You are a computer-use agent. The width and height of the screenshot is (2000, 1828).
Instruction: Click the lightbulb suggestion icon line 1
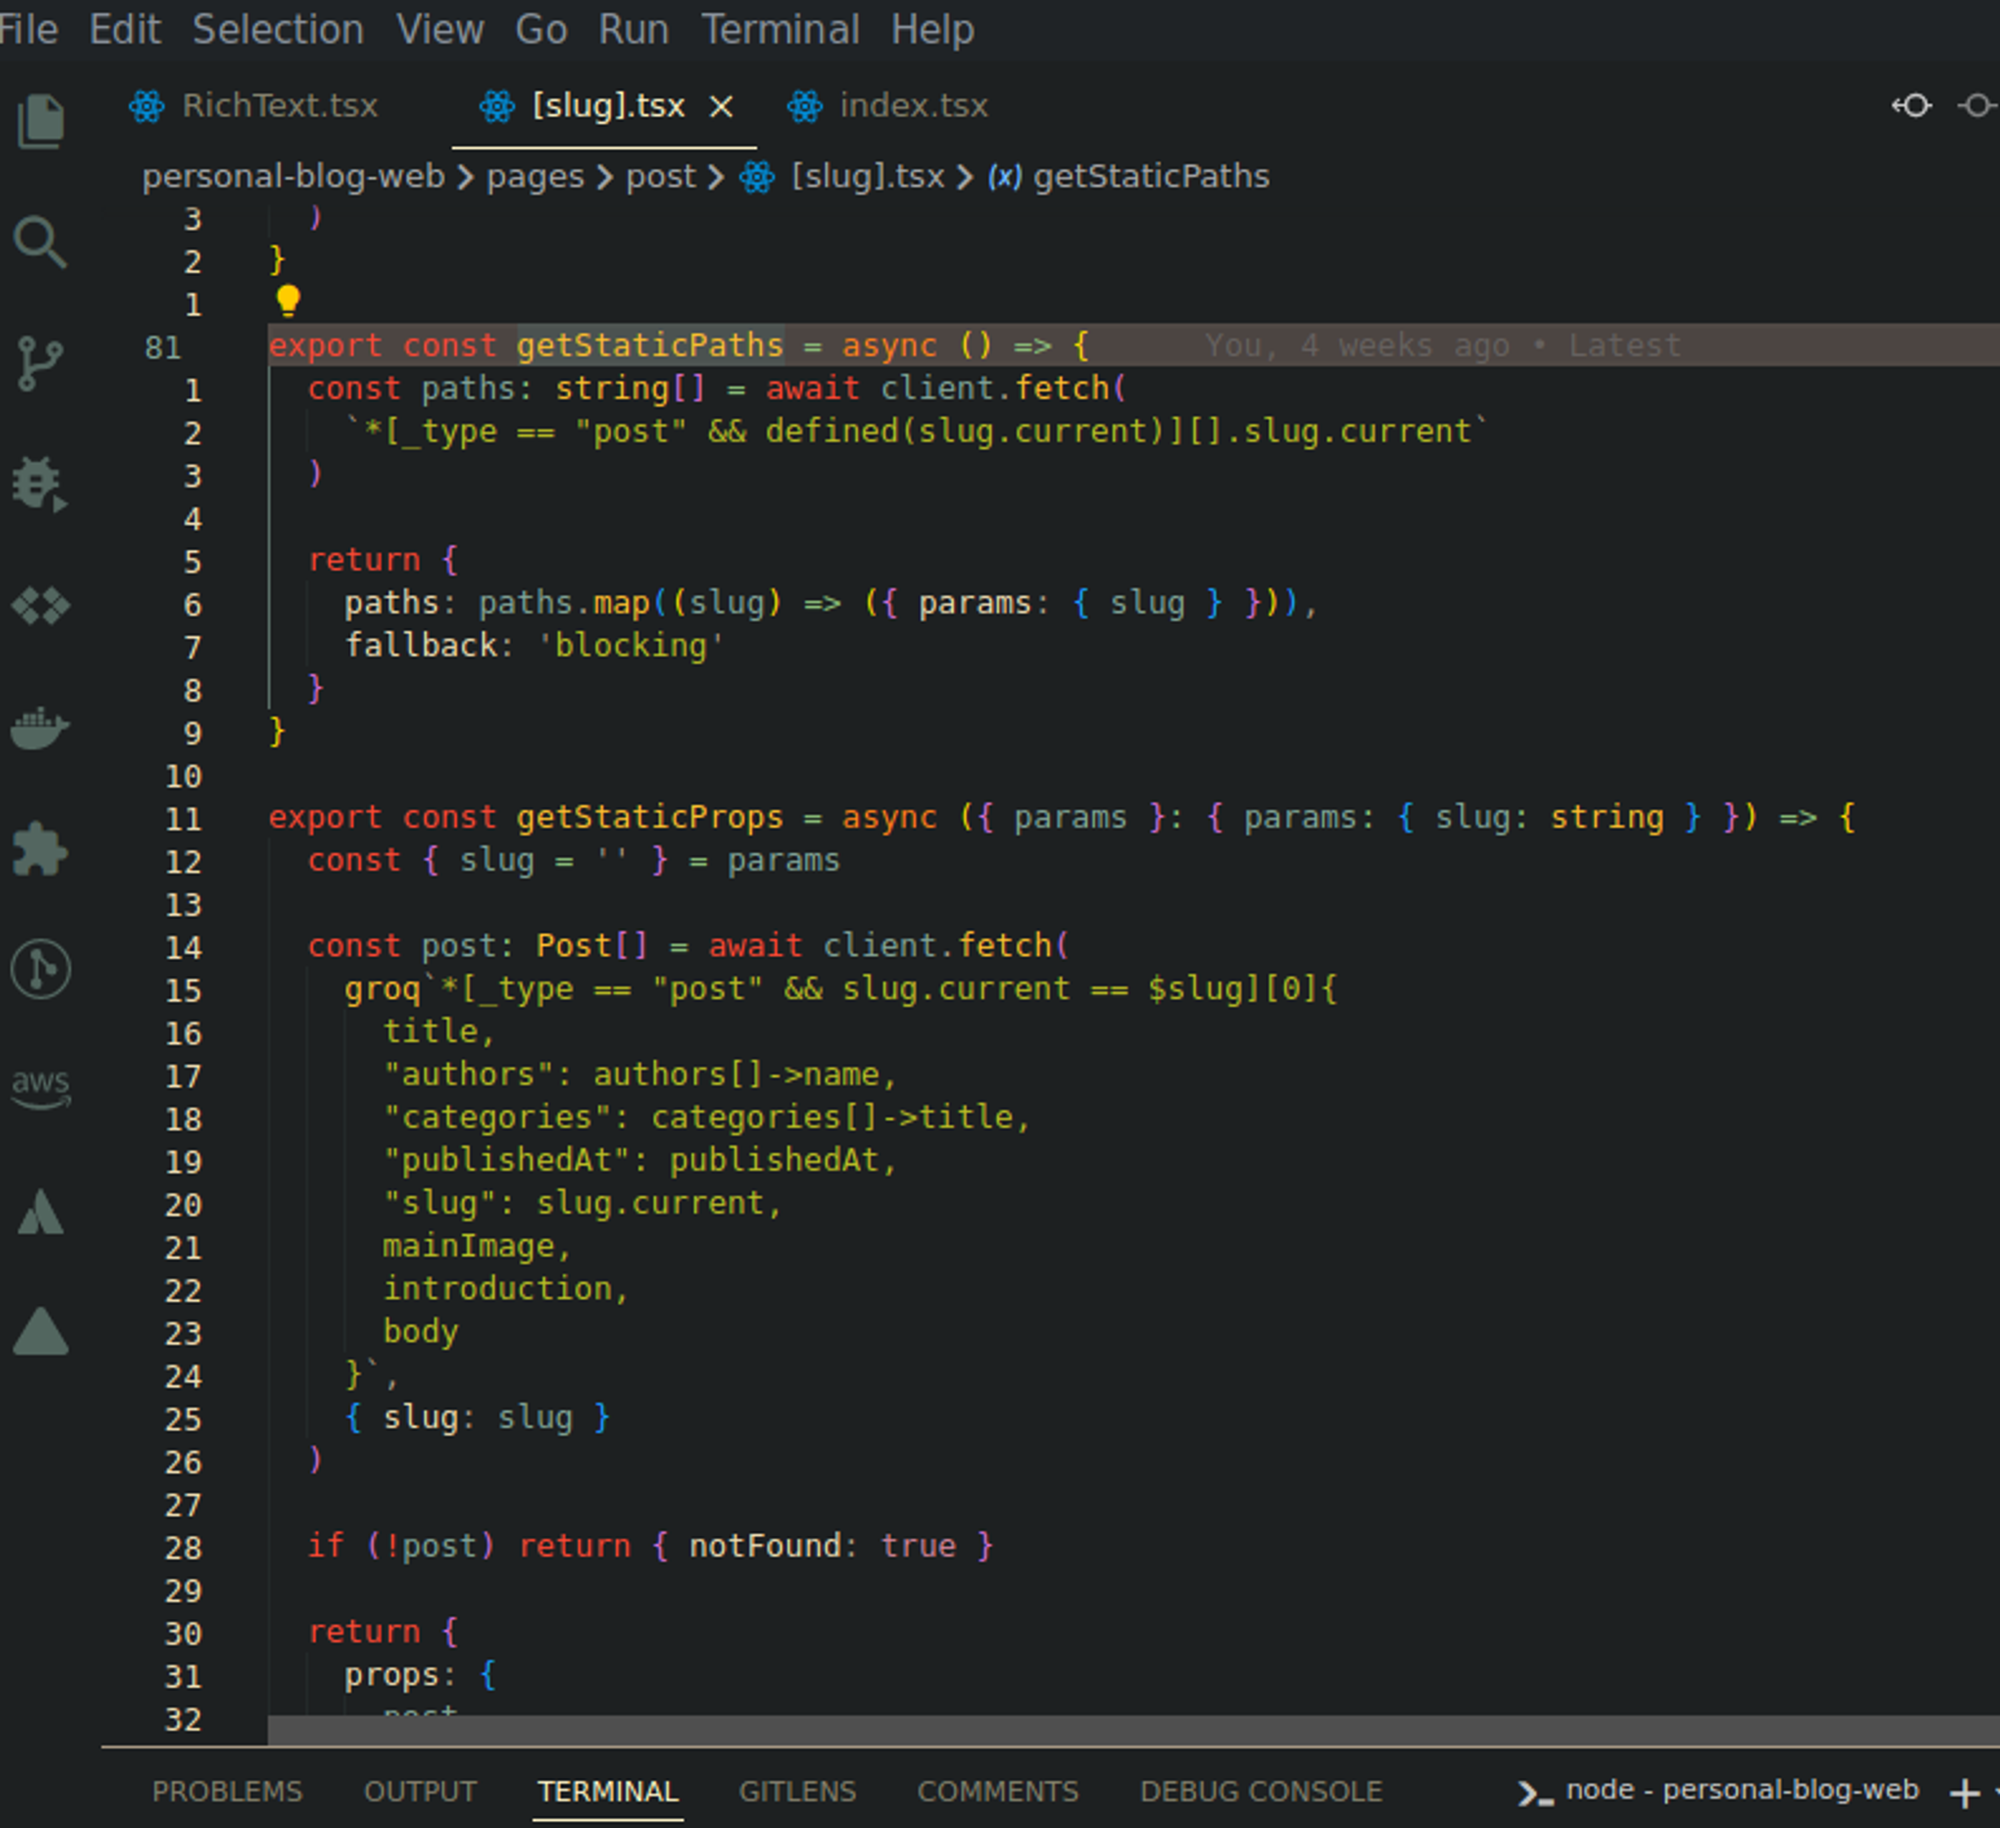coord(282,301)
